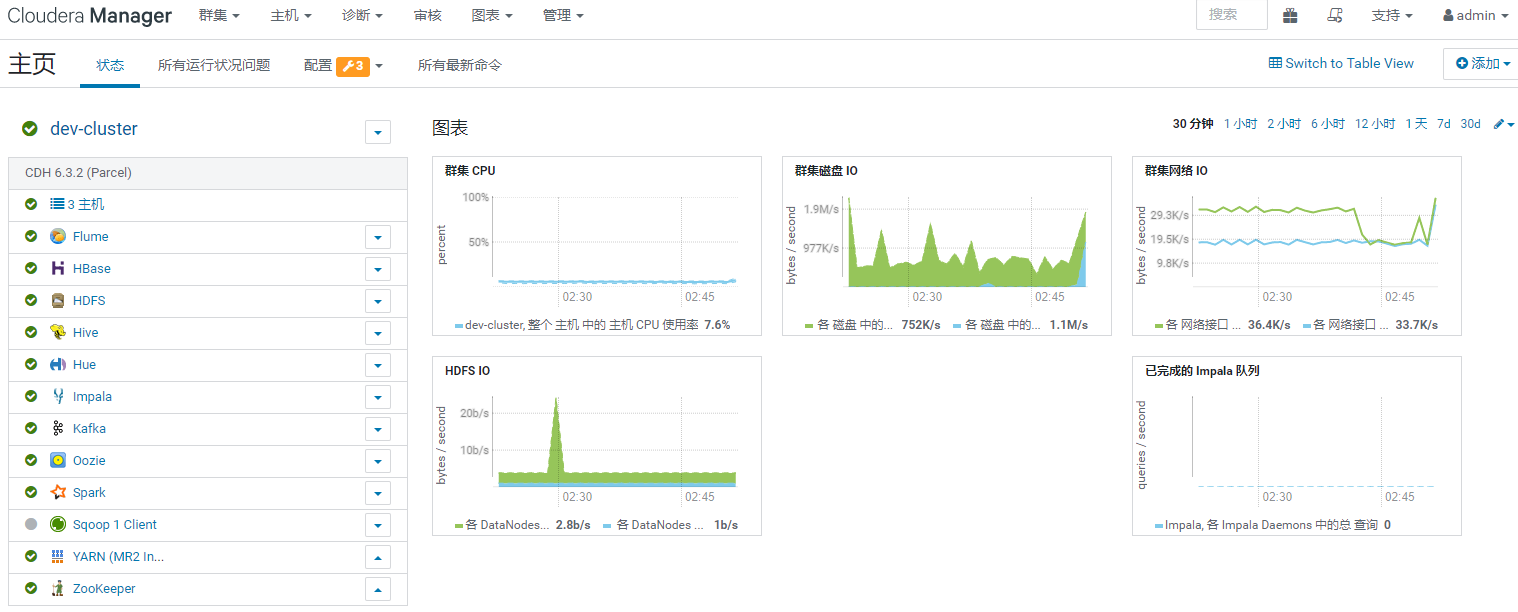This screenshot has width=1518, height=612.
Task: Open the parcels gift box icon
Action: tap(1290, 16)
